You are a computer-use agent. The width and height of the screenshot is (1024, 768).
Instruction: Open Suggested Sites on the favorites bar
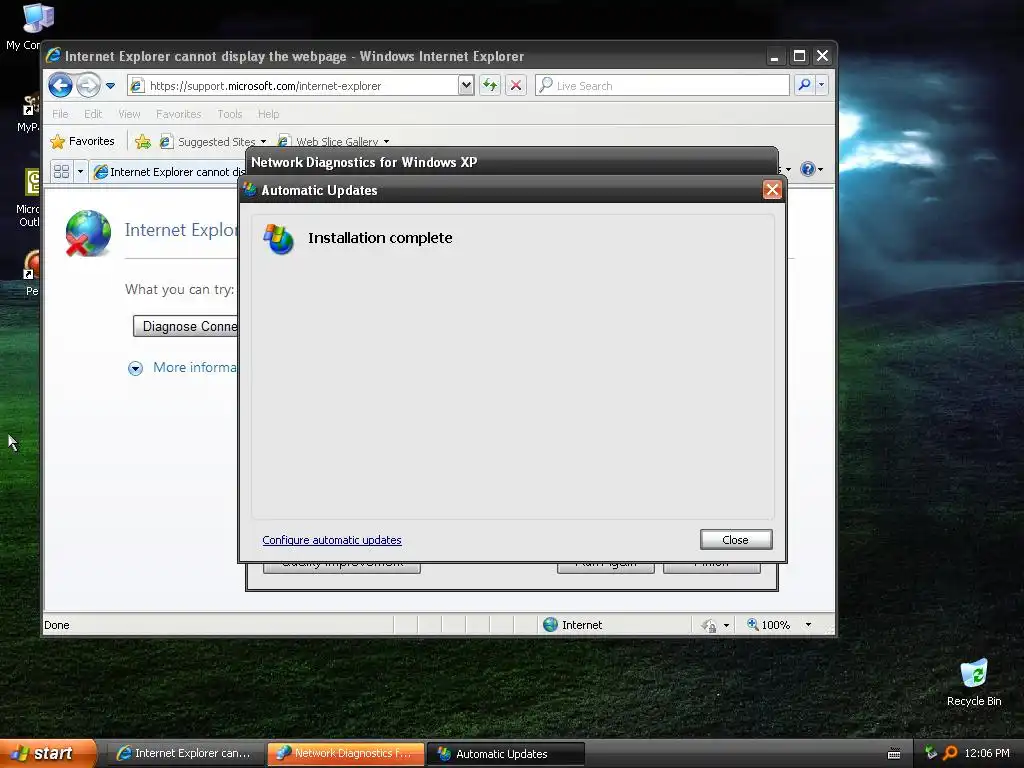pyautogui.click(x=213, y=141)
